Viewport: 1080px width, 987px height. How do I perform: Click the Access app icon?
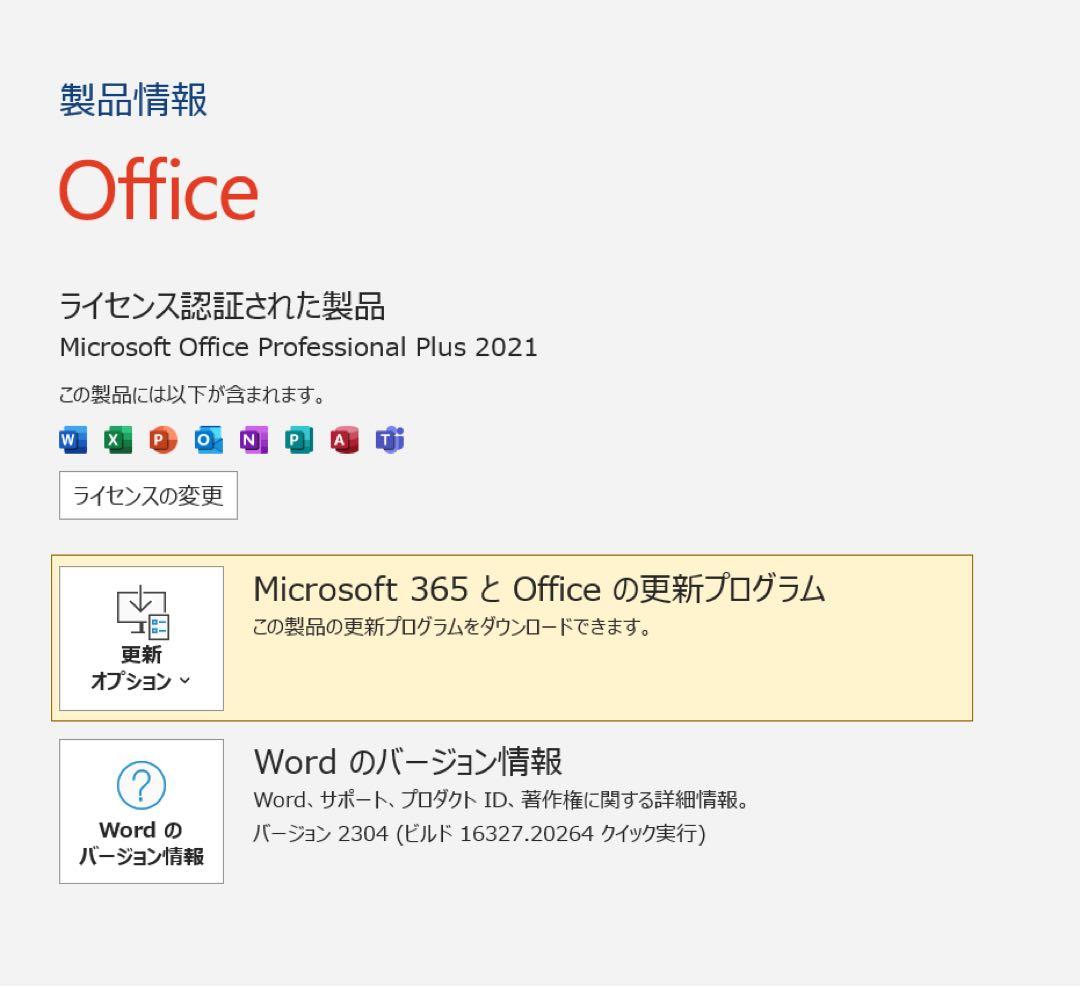click(344, 440)
